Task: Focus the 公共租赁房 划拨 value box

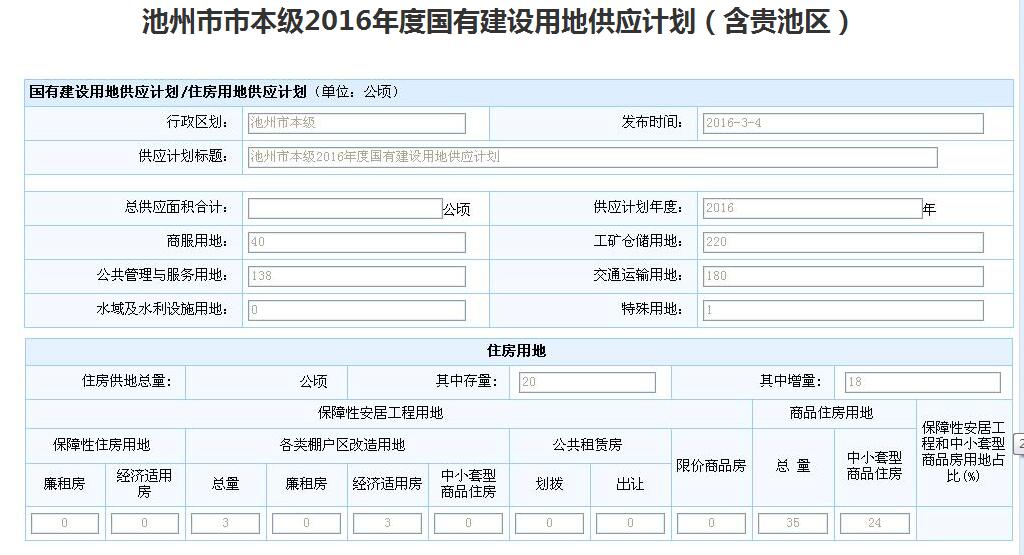Action: click(x=549, y=523)
